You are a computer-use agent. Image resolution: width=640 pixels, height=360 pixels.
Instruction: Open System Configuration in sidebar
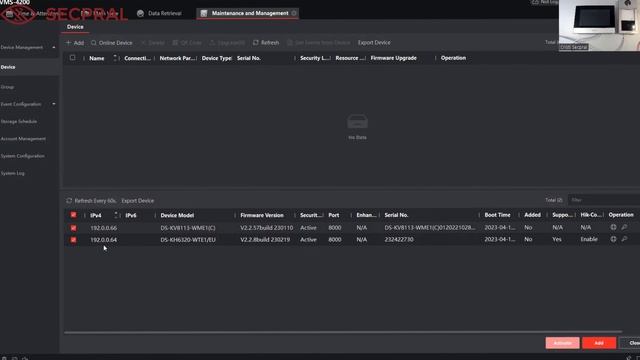click(22, 156)
